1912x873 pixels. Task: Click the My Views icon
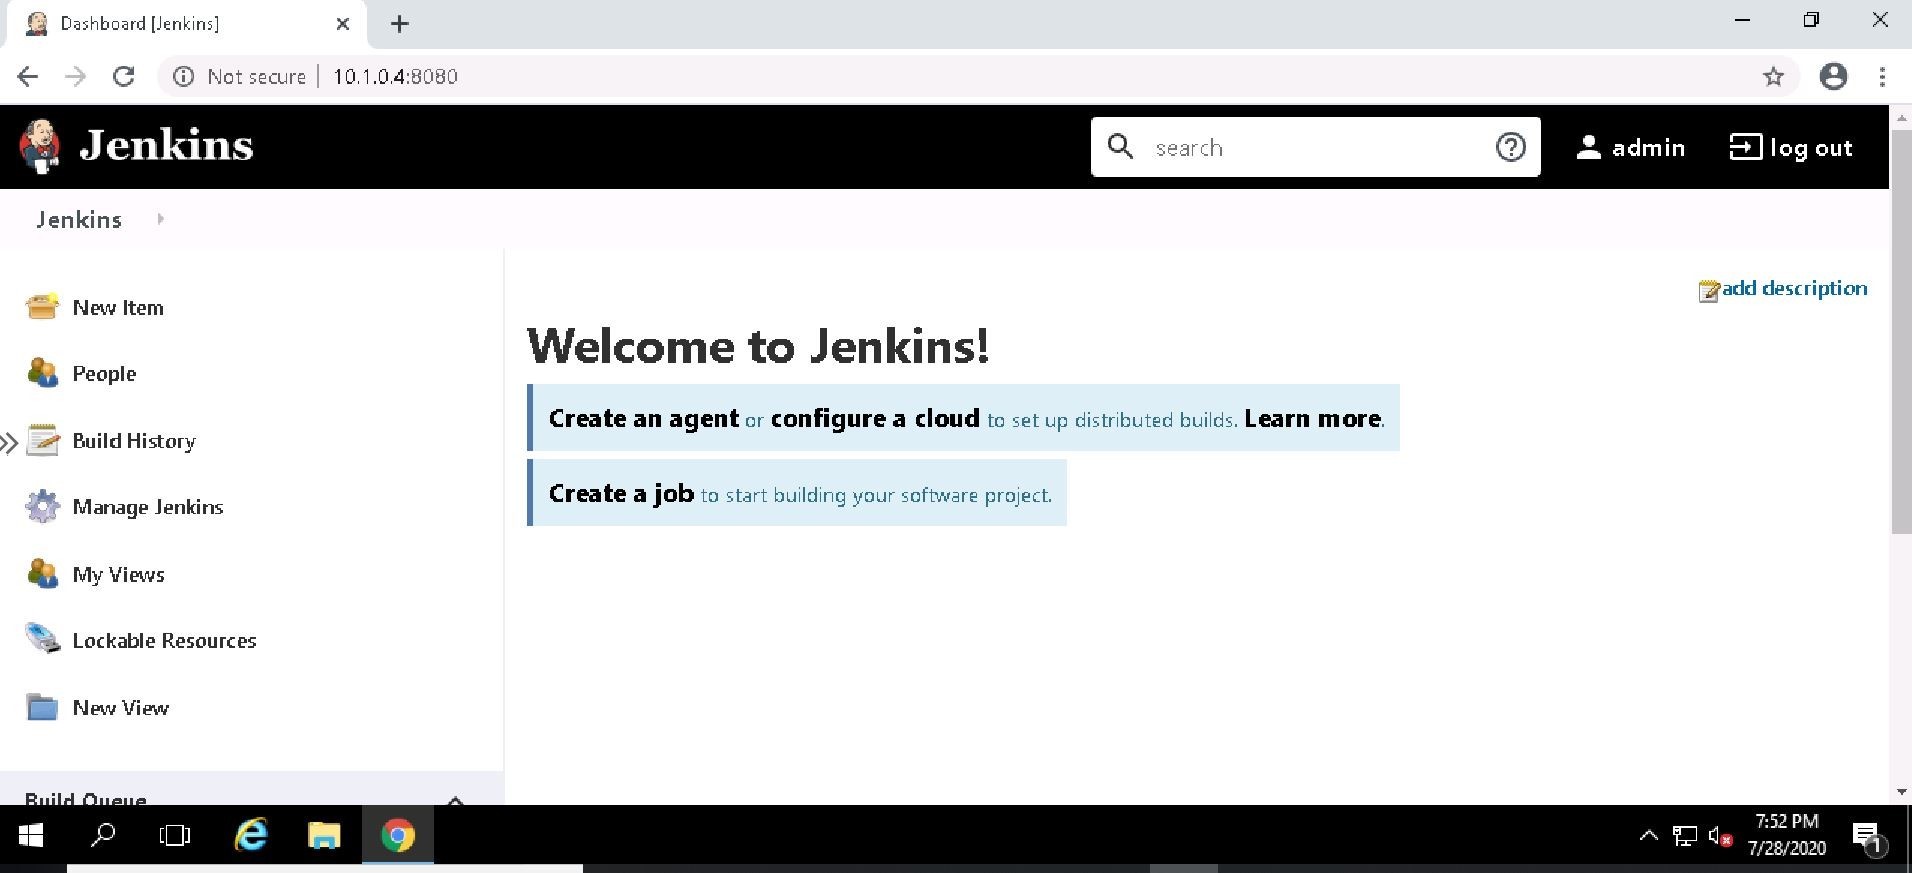point(42,574)
